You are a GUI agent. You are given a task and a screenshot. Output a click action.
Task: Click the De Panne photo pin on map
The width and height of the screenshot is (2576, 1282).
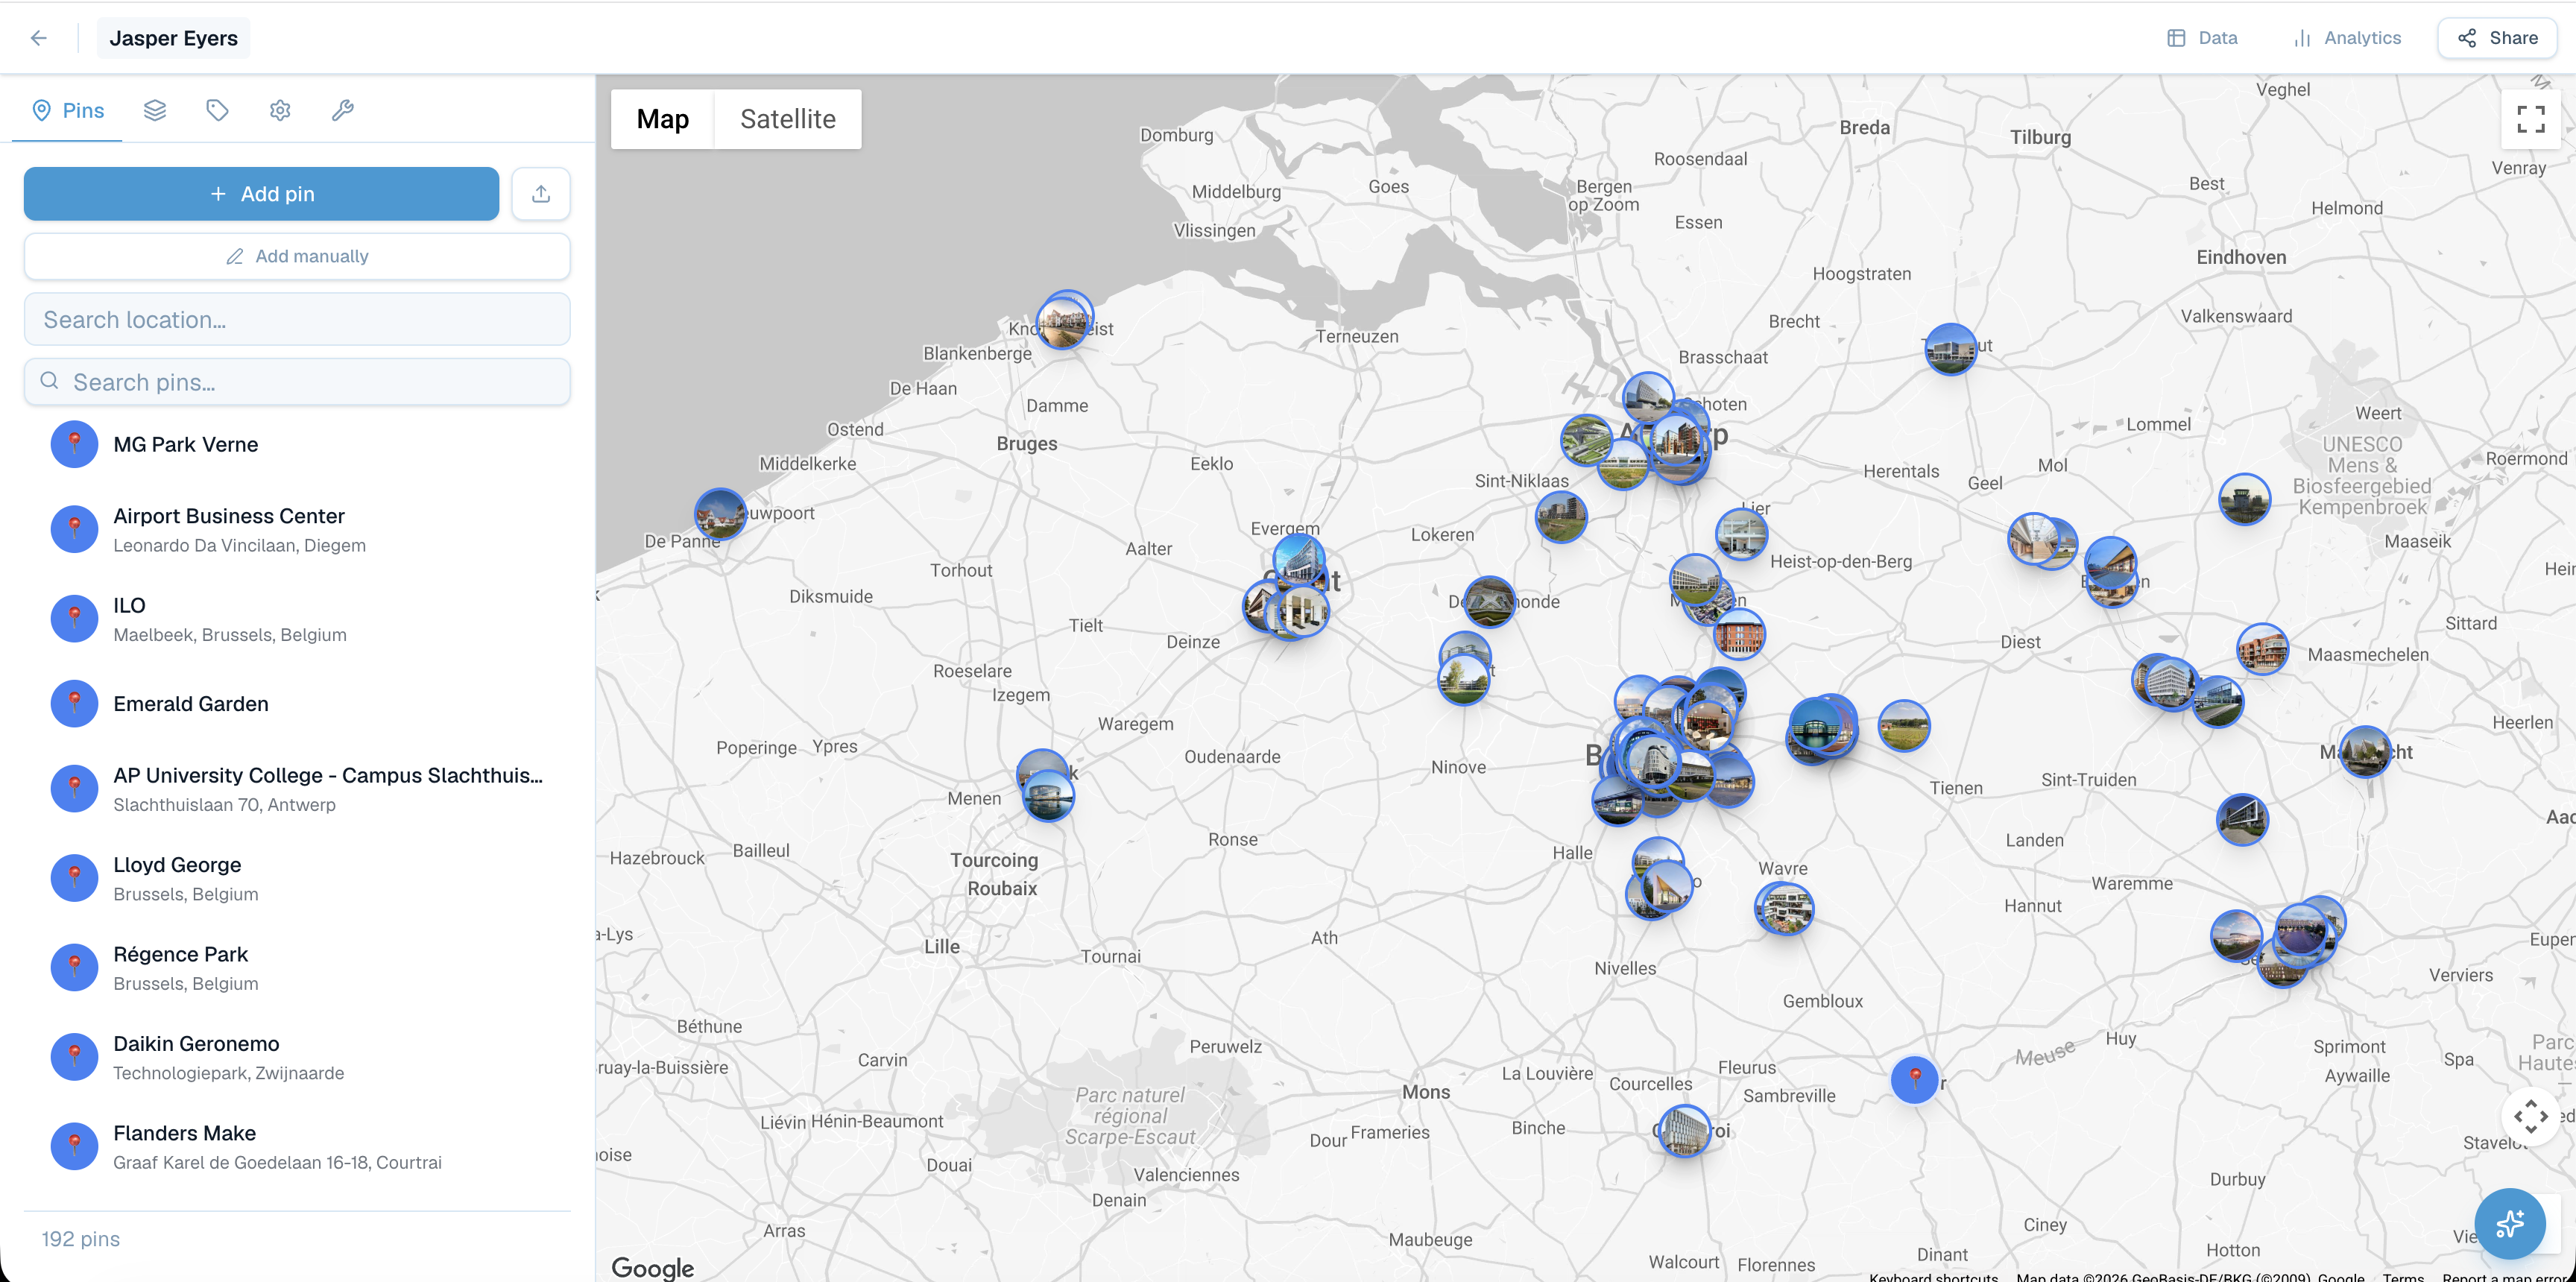point(720,514)
